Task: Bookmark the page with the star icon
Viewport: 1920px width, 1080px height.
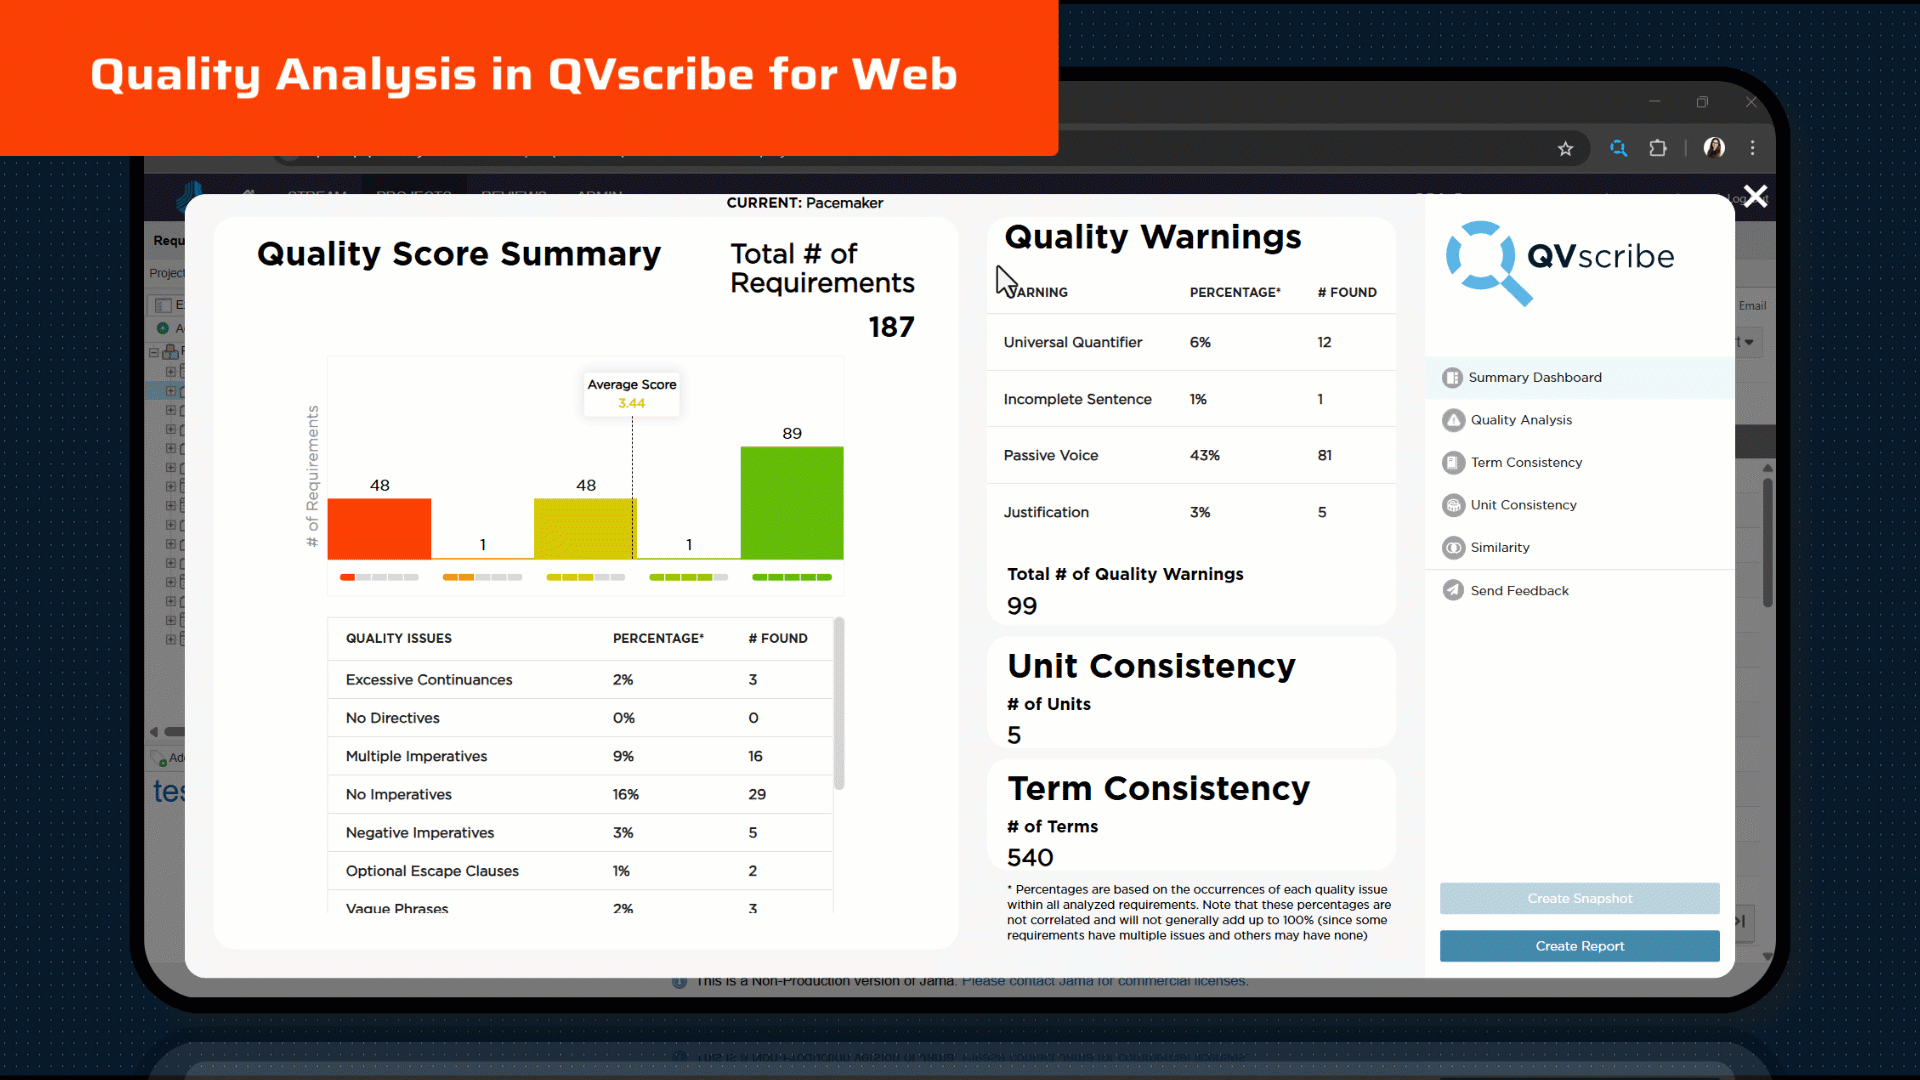Action: tap(1565, 149)
